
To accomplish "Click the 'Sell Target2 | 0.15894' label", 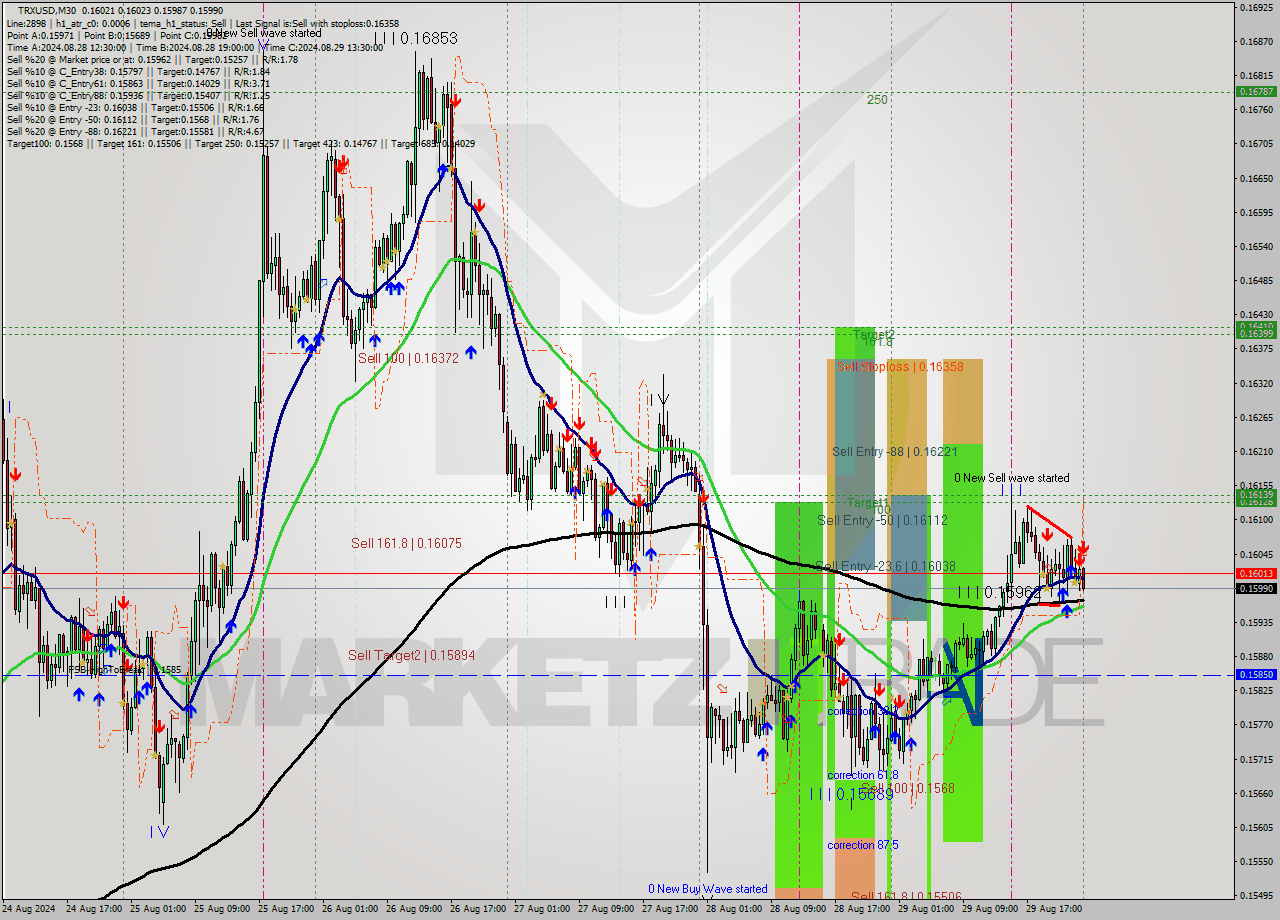I will (411, 655).
